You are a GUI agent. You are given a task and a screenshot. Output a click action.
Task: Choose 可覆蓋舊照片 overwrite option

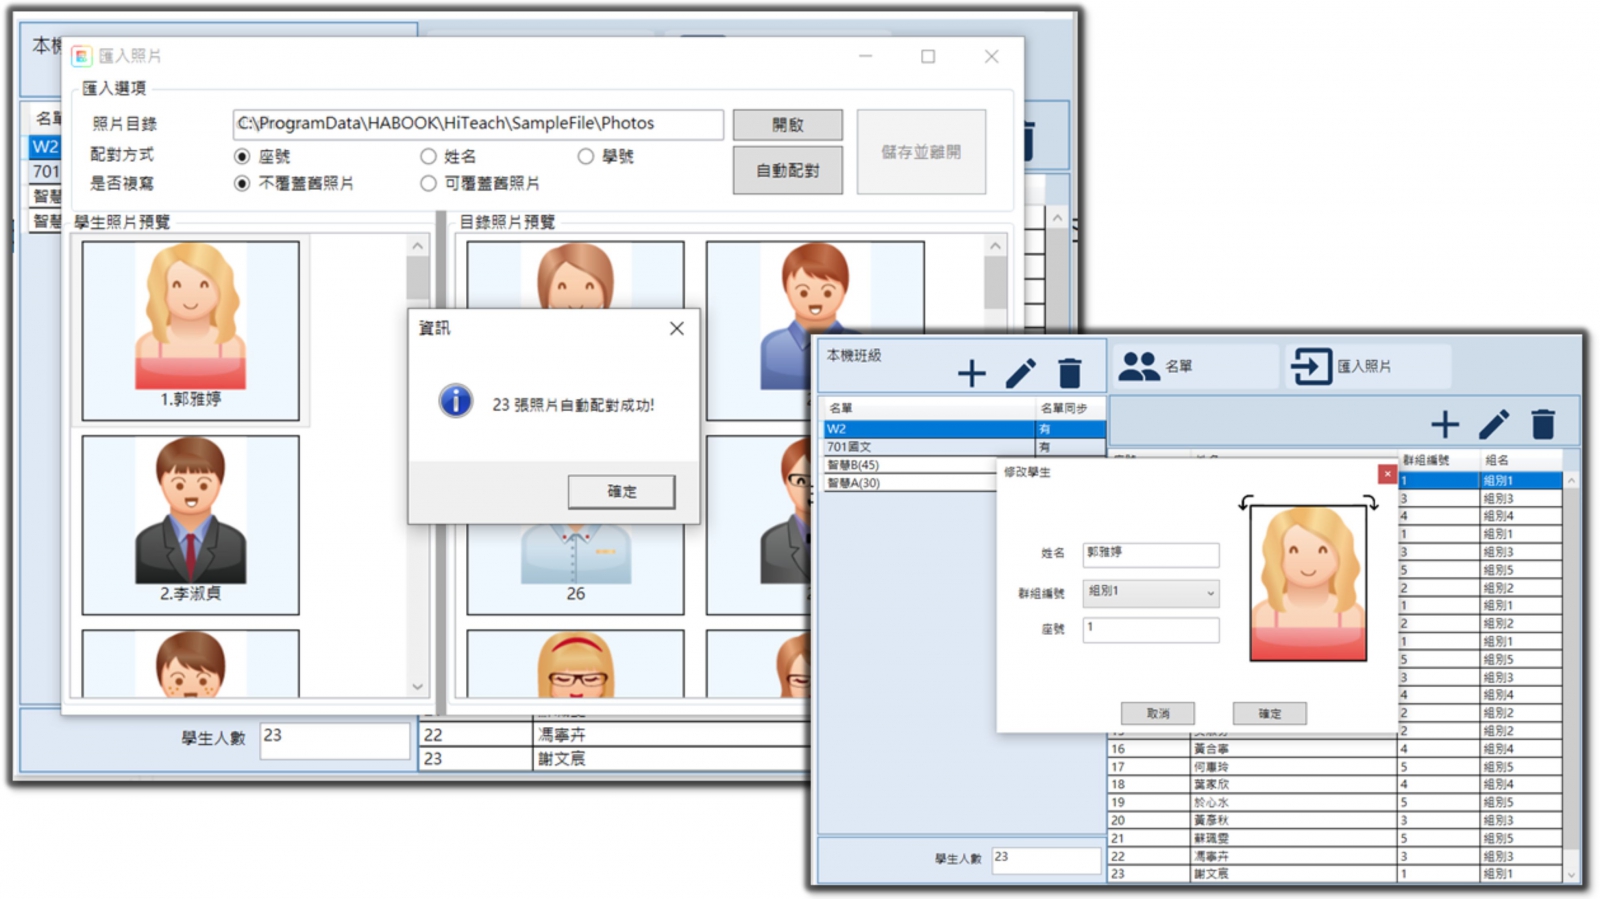click(x=429, y=183)
